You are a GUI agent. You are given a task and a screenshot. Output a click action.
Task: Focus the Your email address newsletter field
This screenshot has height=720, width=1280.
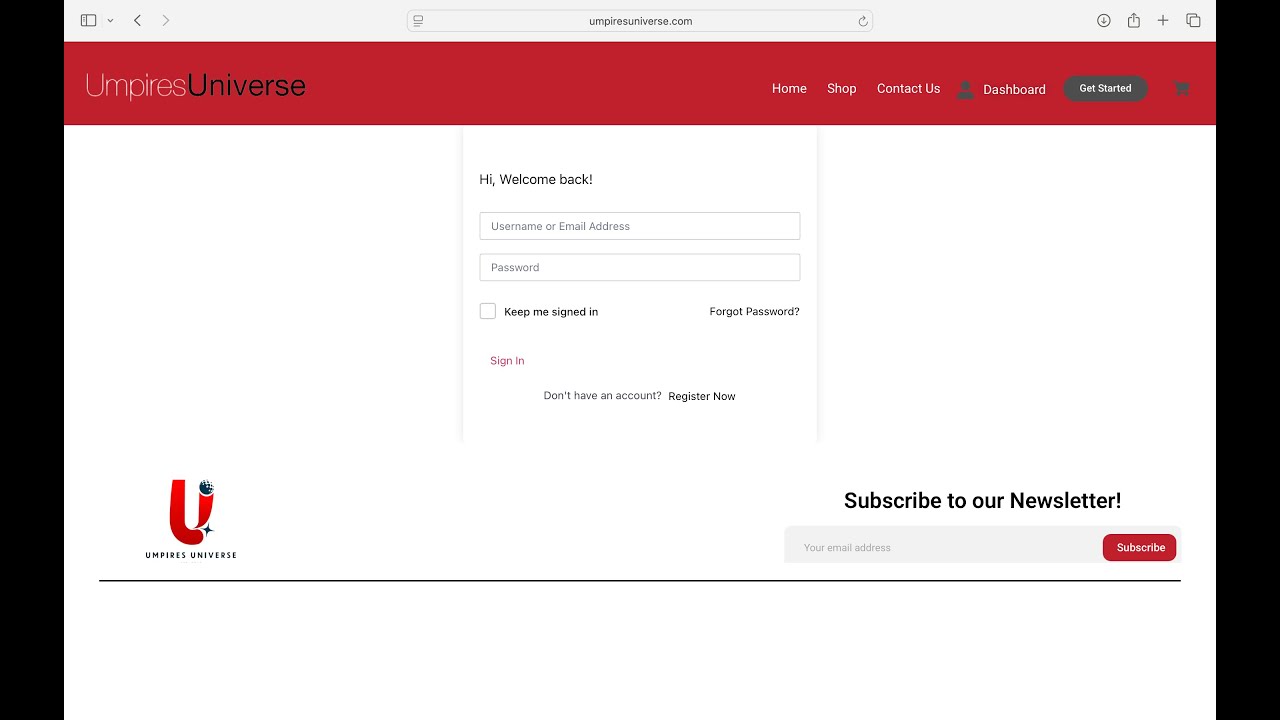943,547
